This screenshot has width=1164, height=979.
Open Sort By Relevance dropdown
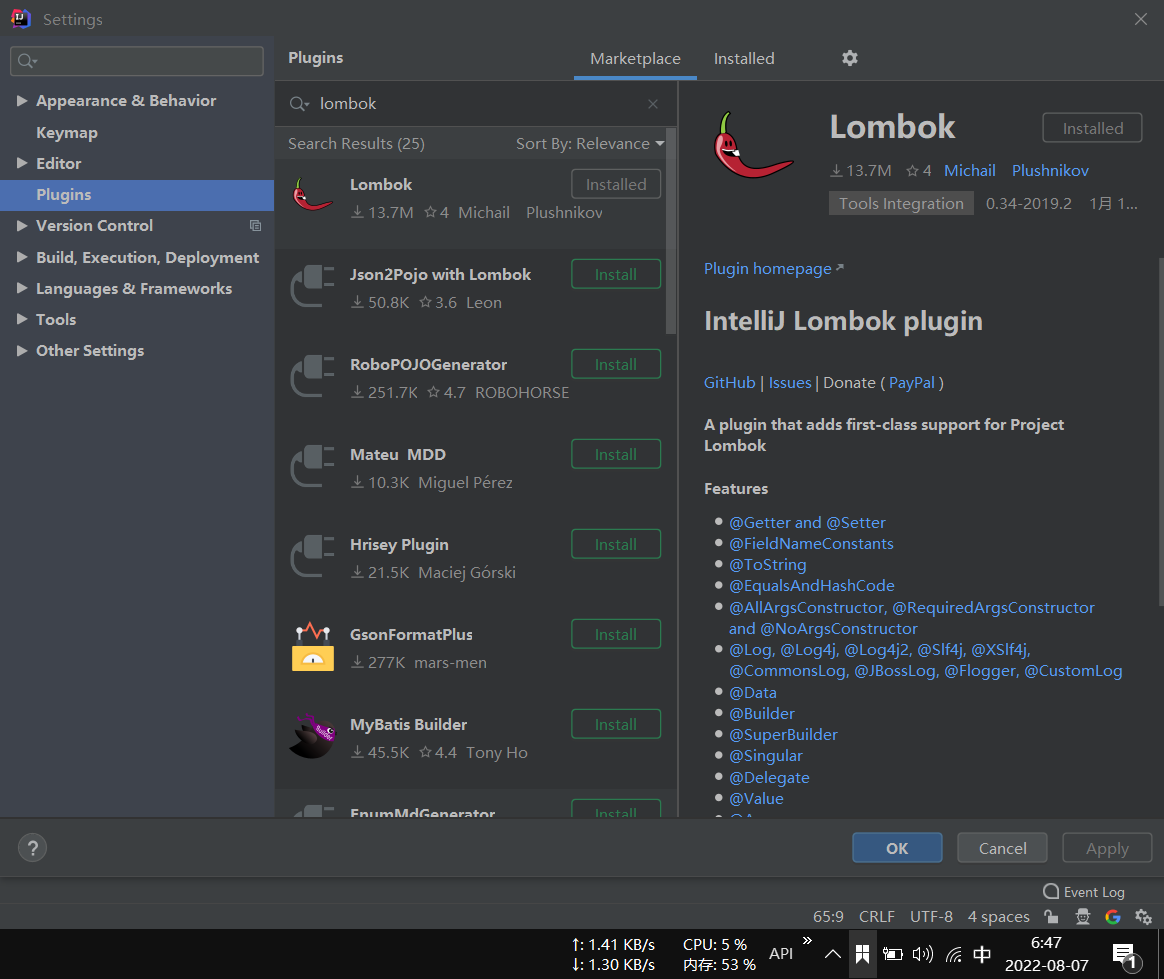coord(589,143)
